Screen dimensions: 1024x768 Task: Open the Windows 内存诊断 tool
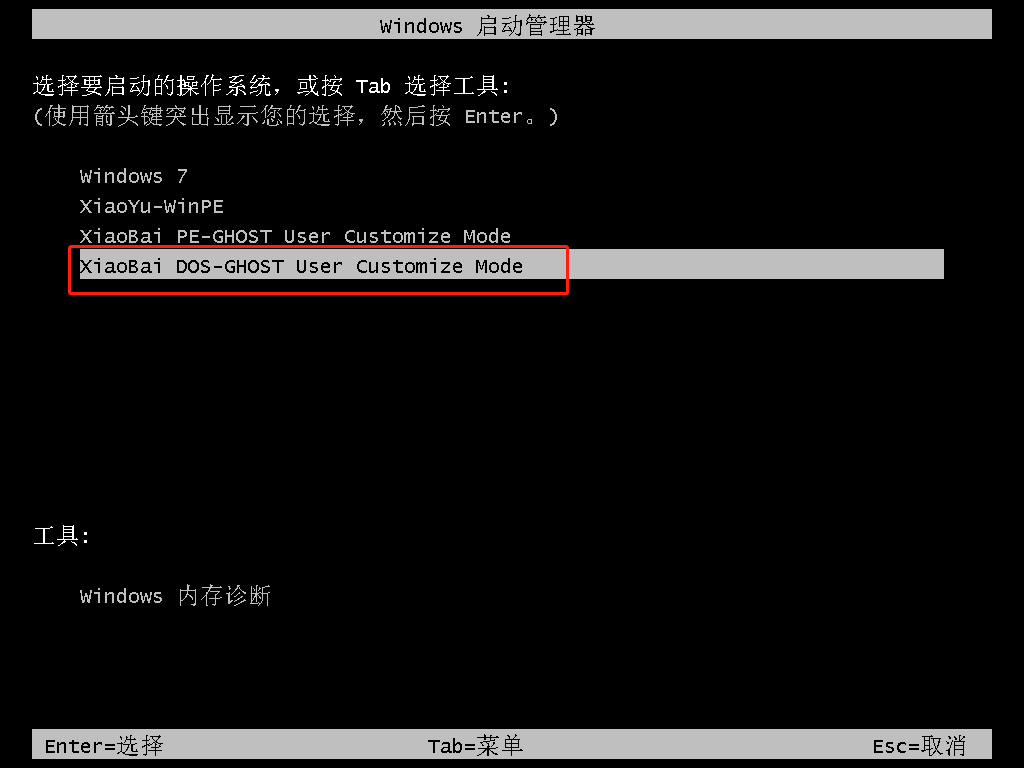pos(175,596)
